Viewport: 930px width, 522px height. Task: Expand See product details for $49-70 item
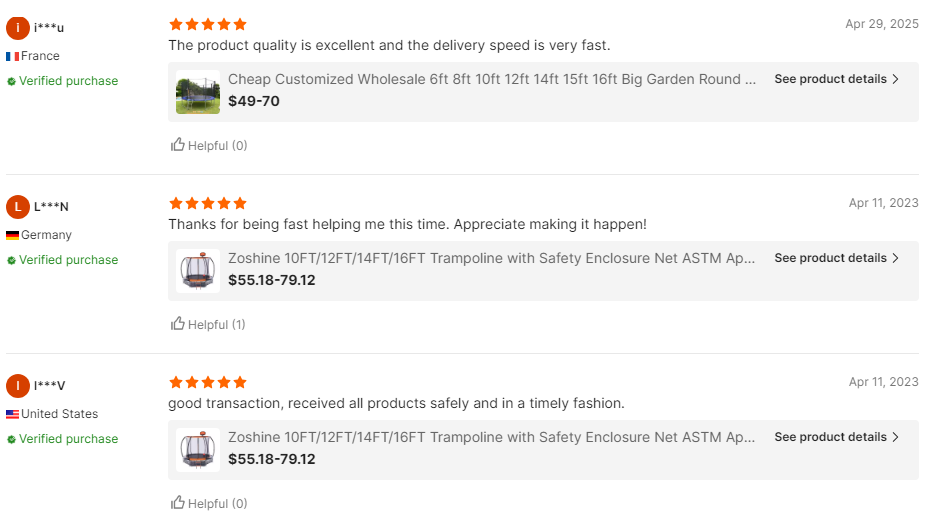836,79
